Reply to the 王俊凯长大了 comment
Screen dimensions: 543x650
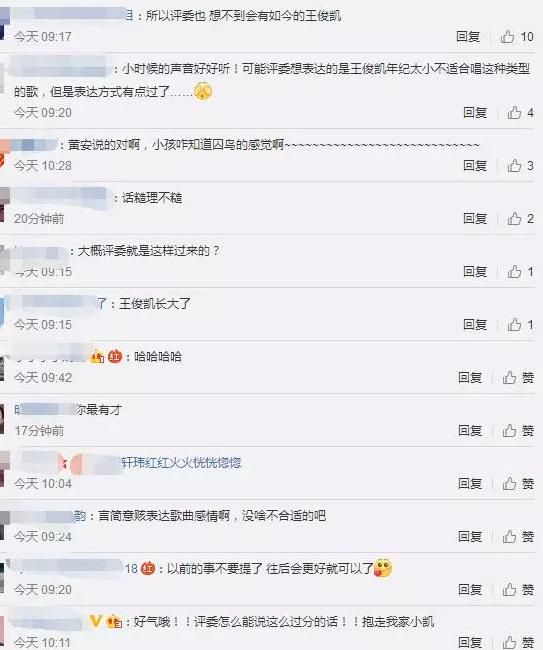click(475, 325)
